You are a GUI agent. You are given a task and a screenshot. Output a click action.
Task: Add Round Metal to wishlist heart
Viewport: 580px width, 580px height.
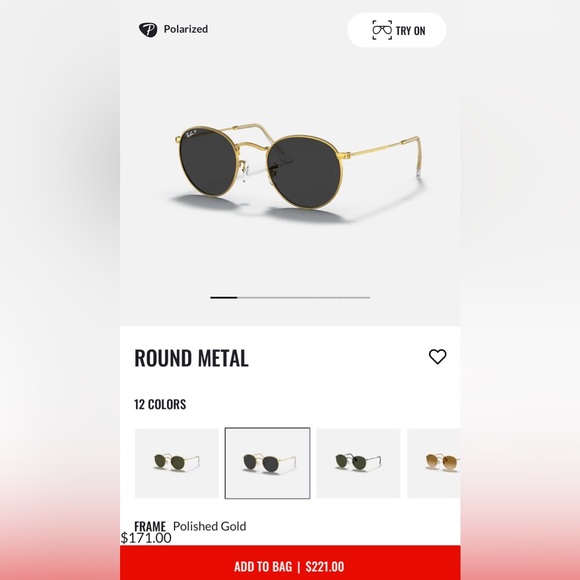(437, 357)
